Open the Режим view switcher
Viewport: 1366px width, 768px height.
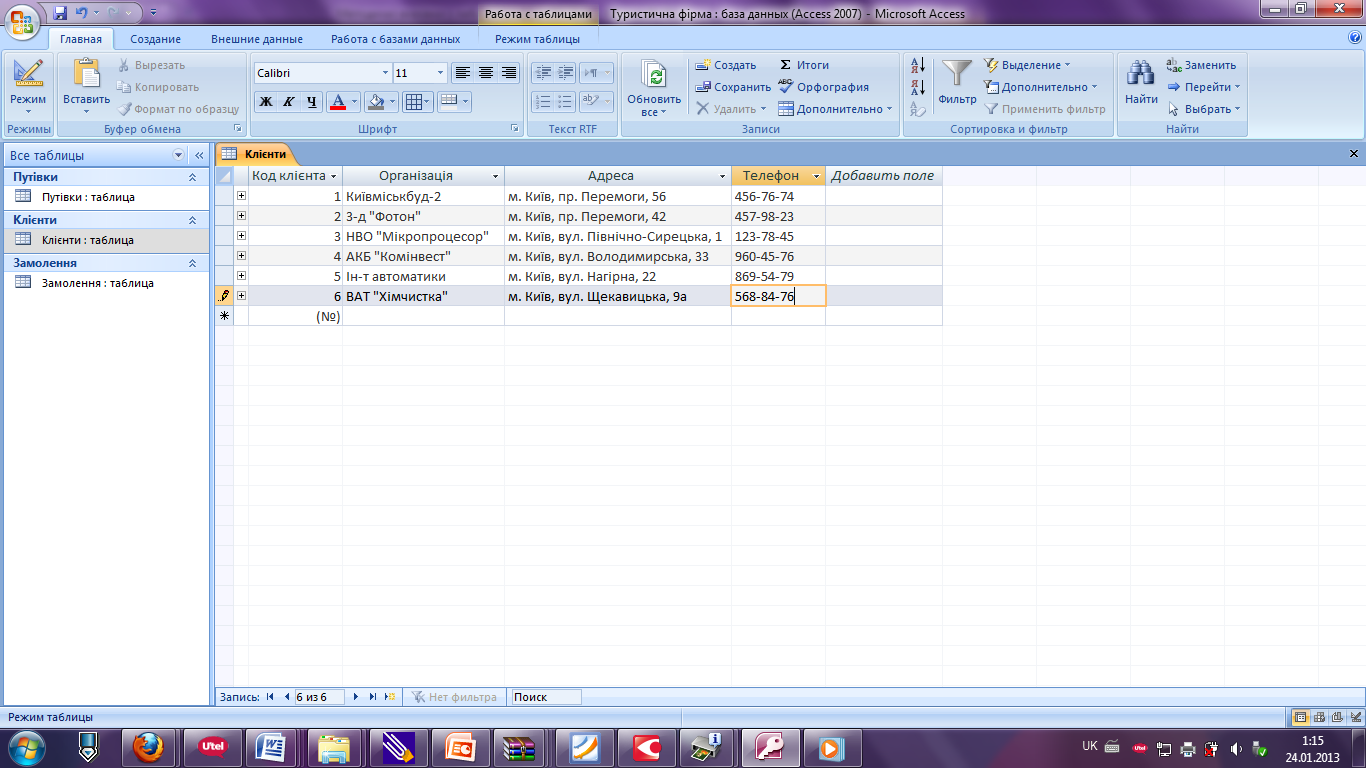(x=28, y=87)
